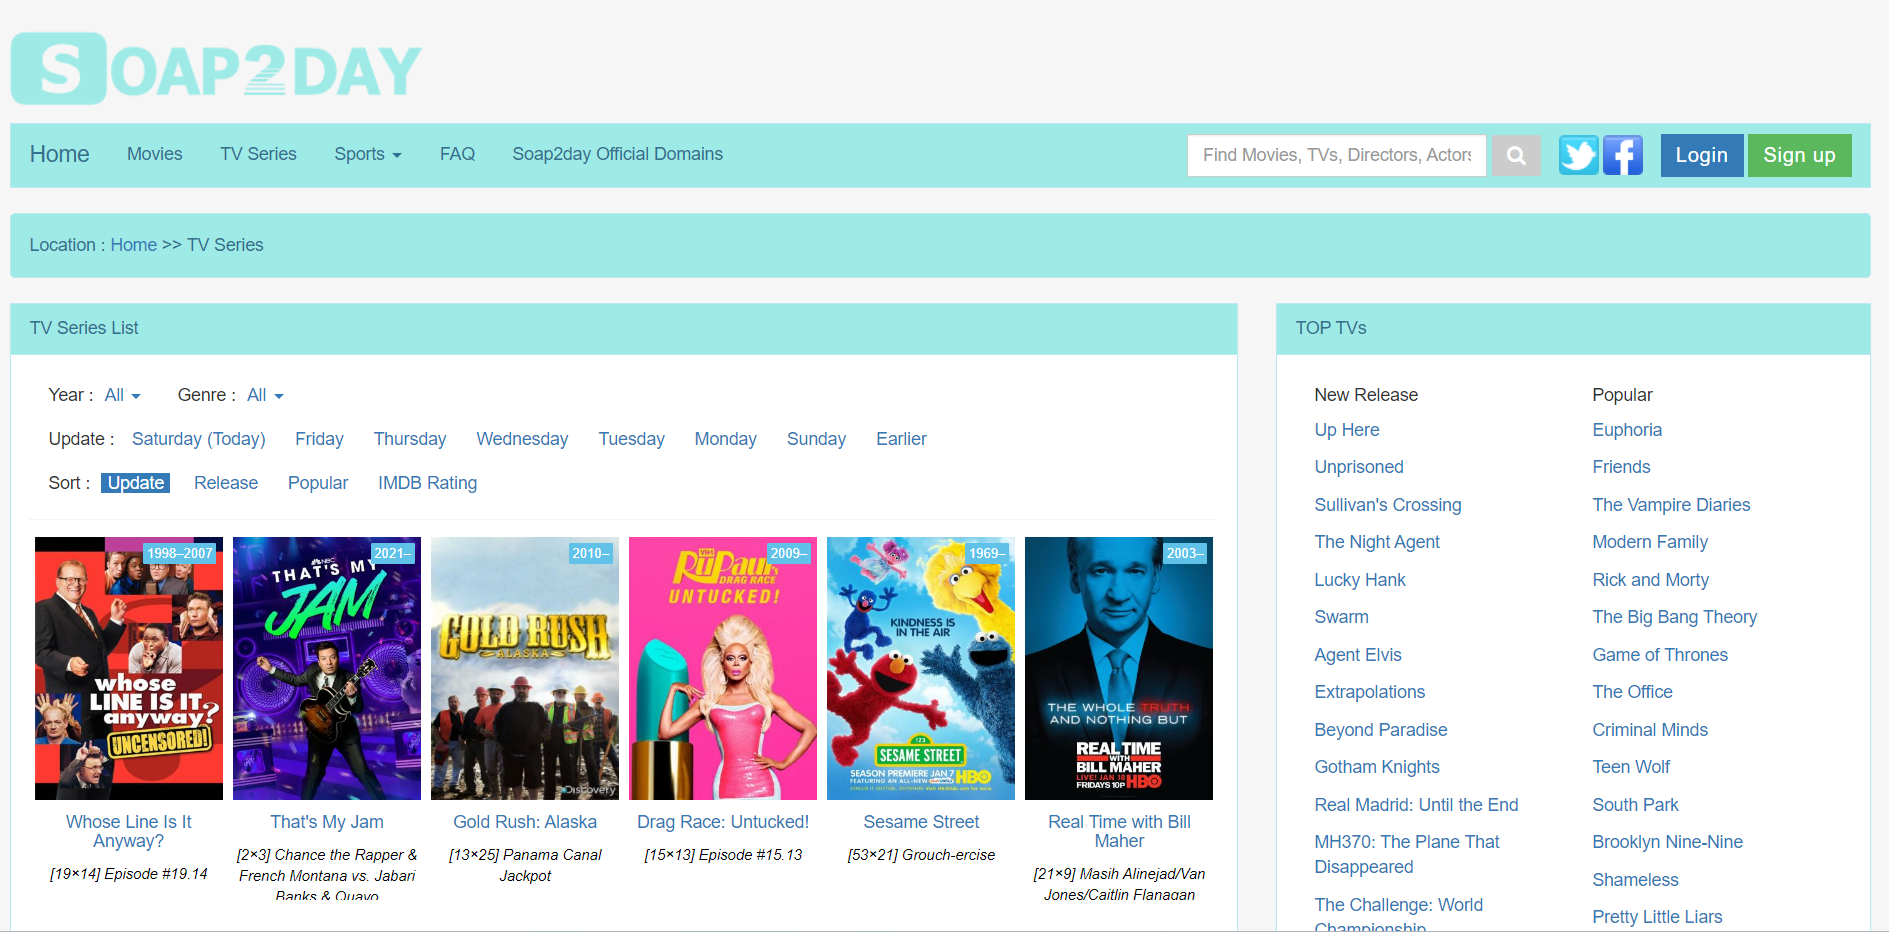1889x932 pixels.
Task: Open the Year filter dropdown
Action: pyautogui.click(x=123, y=395)
